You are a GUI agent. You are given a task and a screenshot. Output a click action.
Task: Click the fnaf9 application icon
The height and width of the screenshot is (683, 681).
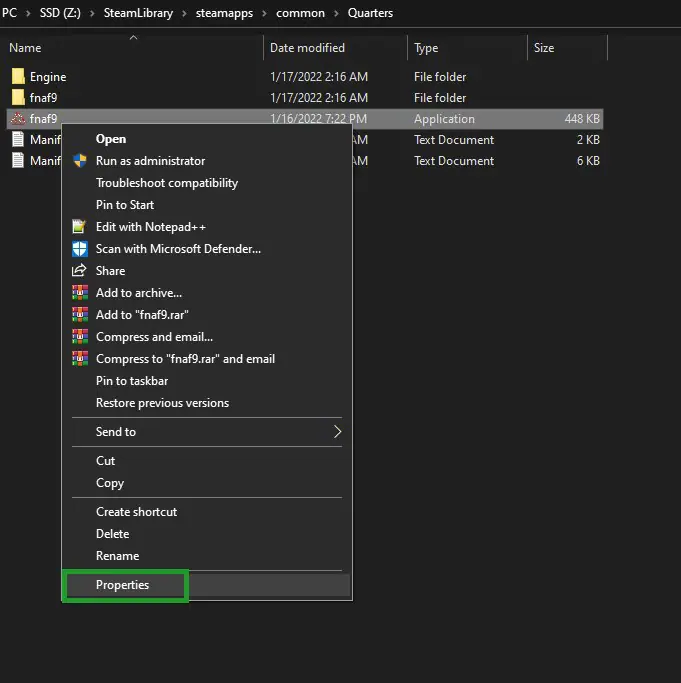tap(18, 118)
